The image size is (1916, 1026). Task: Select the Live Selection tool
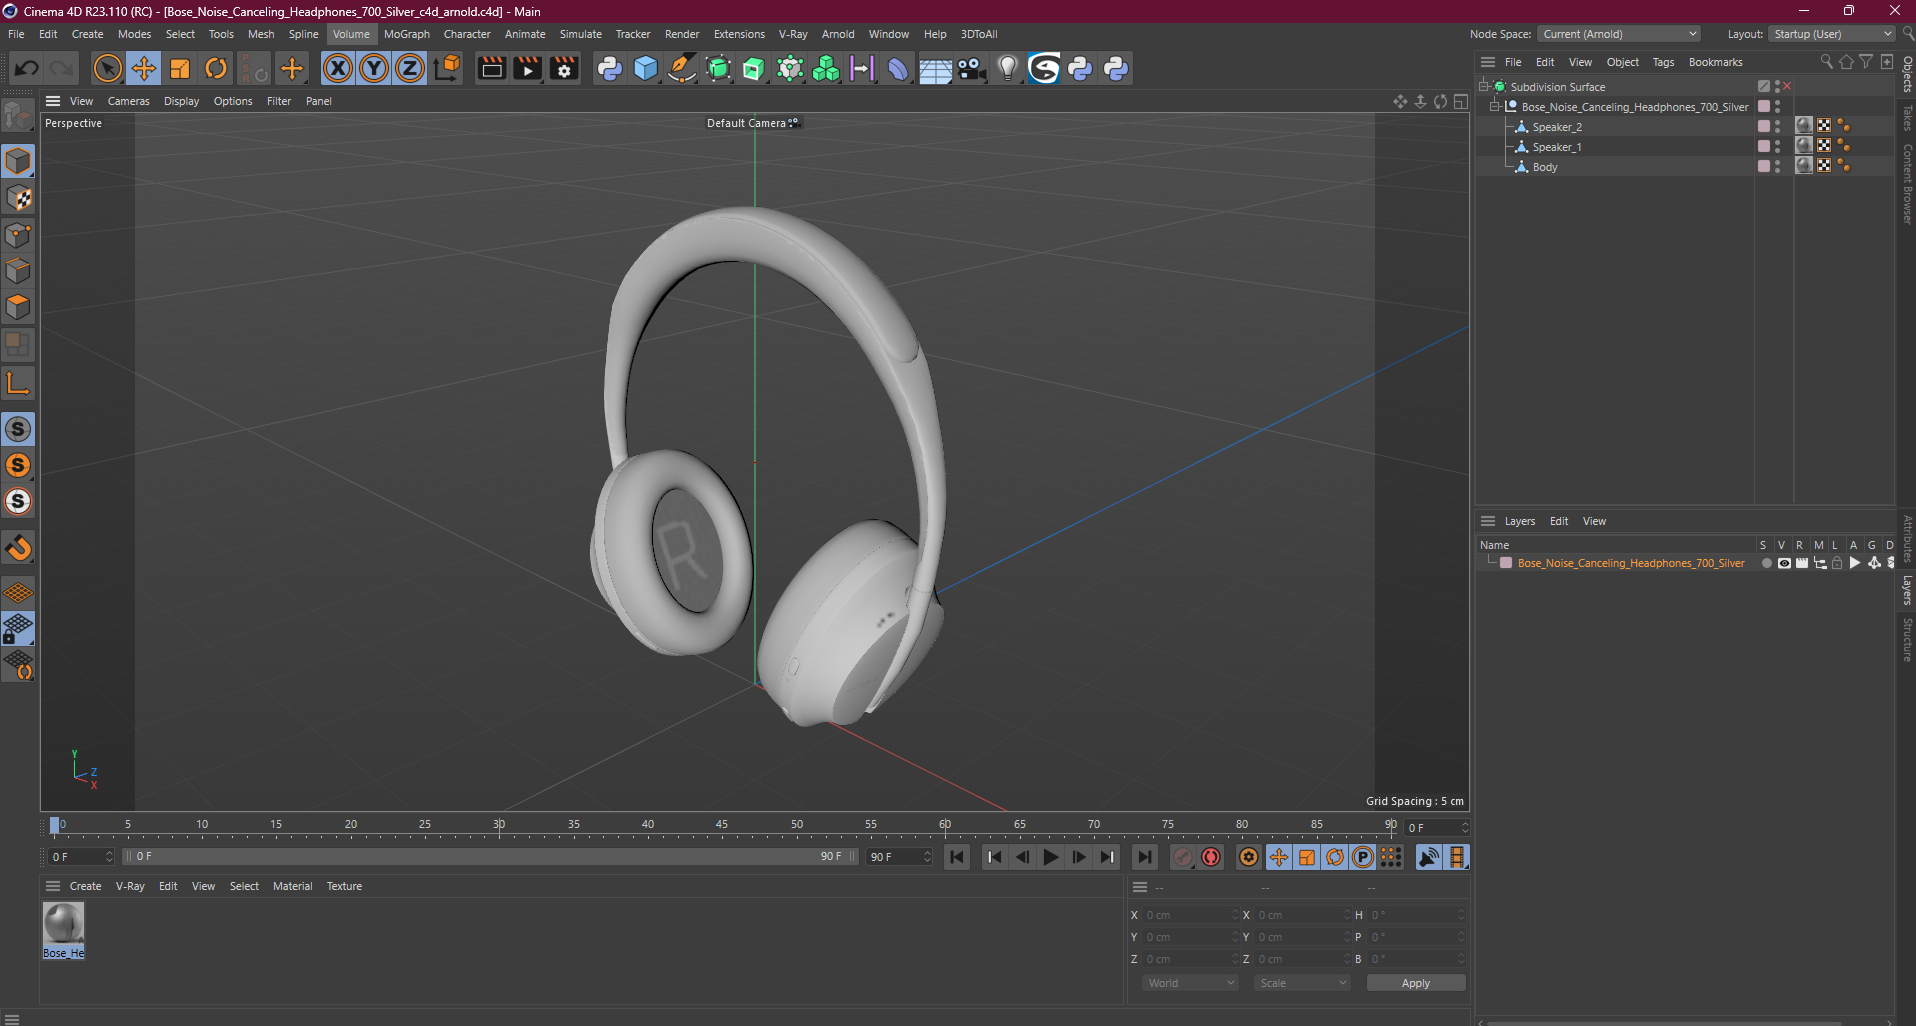pyautogui.click(x=107, y=68)
